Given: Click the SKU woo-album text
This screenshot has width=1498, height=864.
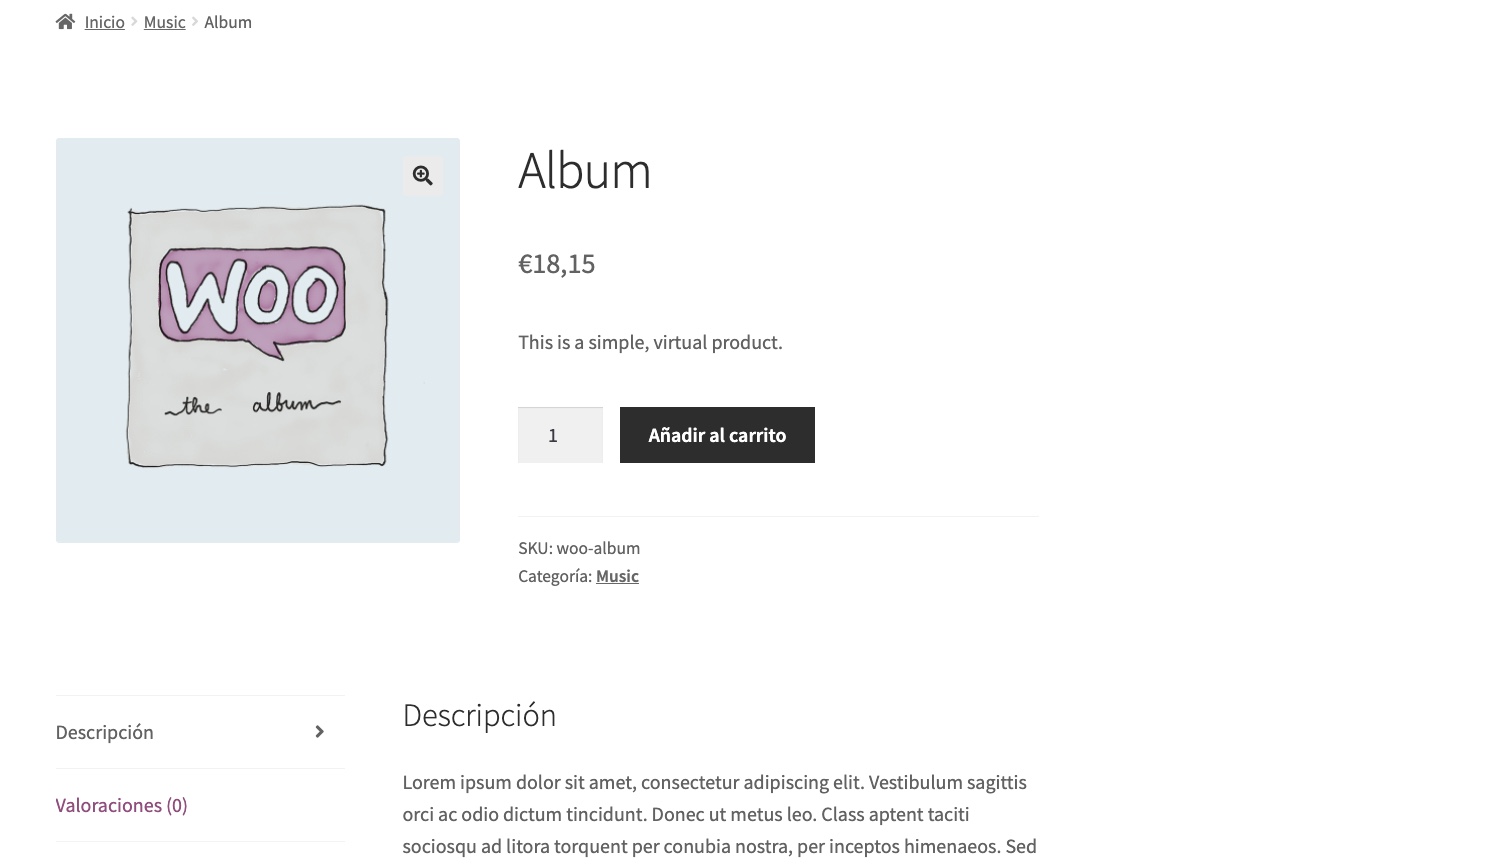Looking at the screenshot, I should pos(579,548).
